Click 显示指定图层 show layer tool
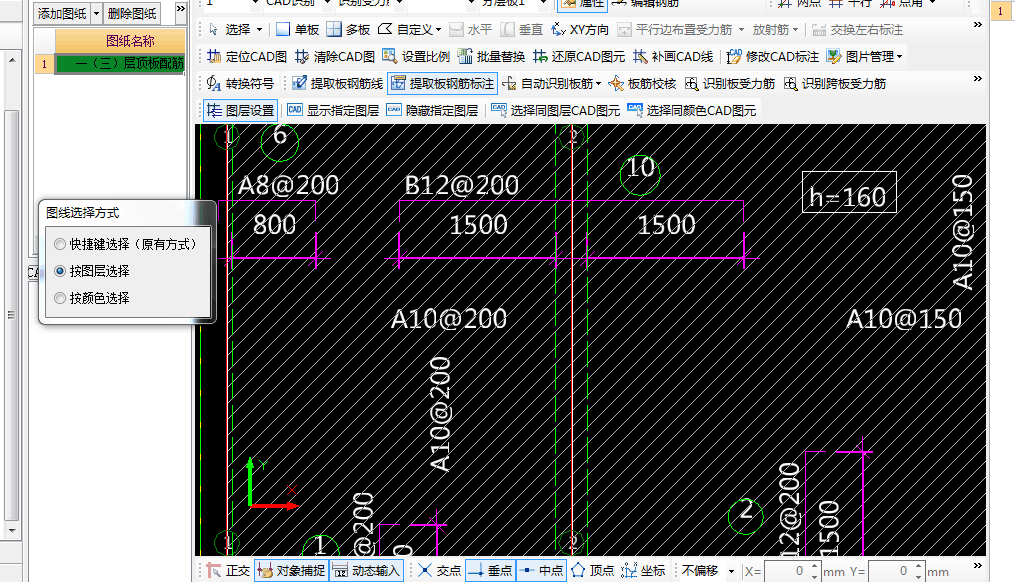The height and width of the screenshot is (582, 1015). (333, 111)
